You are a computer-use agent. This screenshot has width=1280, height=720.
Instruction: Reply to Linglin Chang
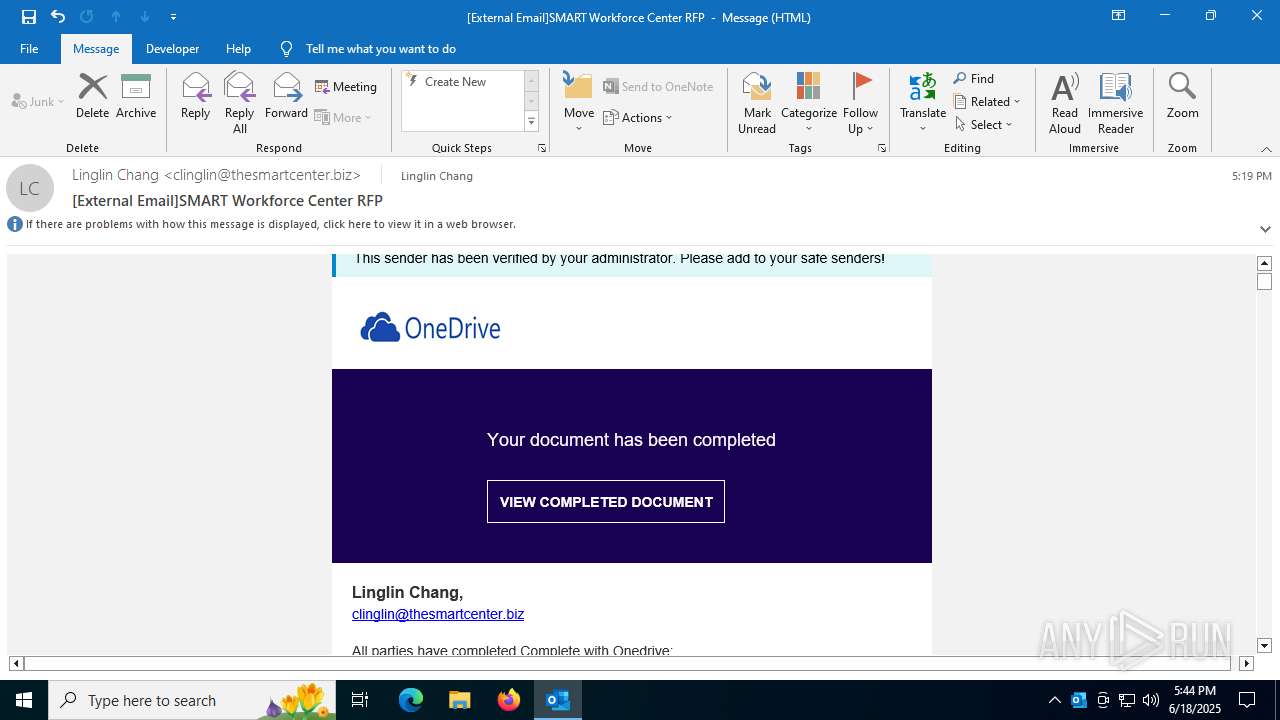[195, 97]
